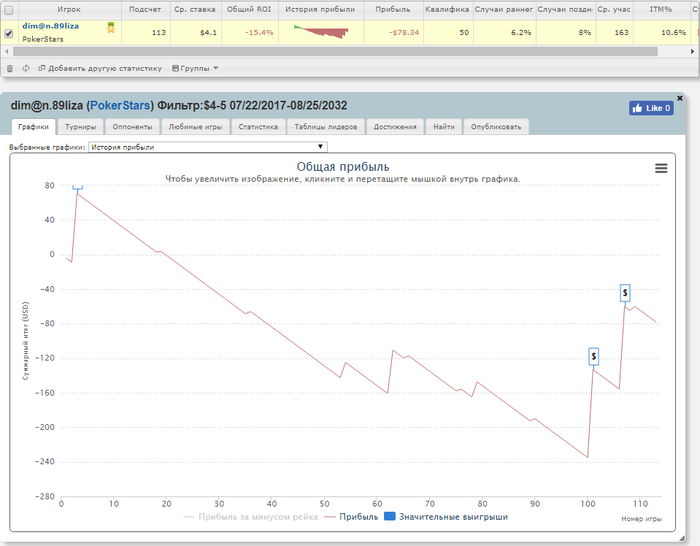This screenshot has width=700, height=546.
Task: Uncheck the dim@n.89liza row checkbox
Action: point(9,33)
